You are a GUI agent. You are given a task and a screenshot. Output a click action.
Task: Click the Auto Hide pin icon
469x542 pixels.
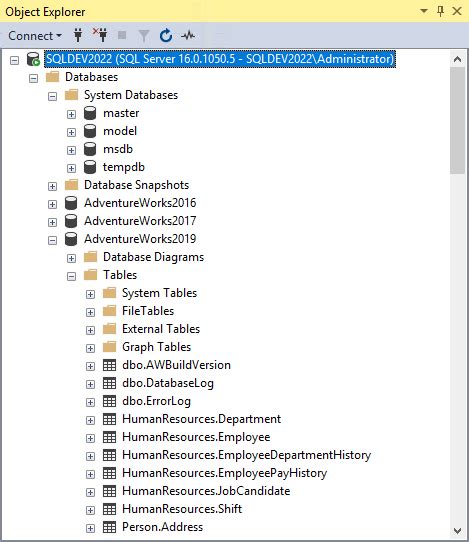click(x=440, y=11)
